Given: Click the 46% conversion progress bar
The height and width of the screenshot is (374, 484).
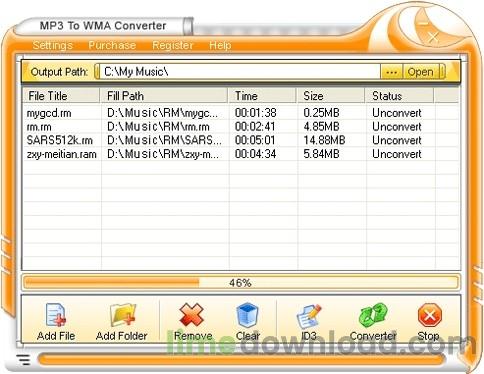Looking at the screenshot, I should (240, 283).
